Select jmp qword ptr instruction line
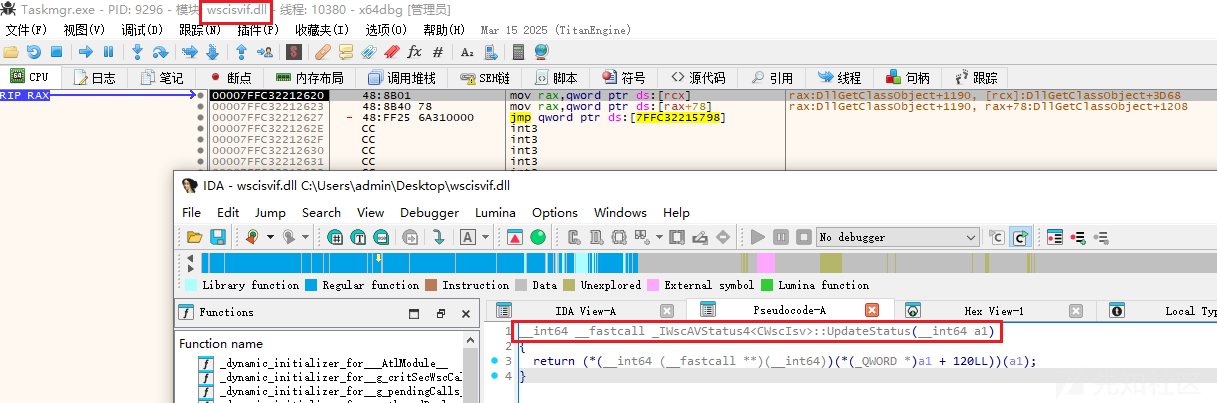Viewport: 1217px width, 403px height. click(x=617, y=117)
